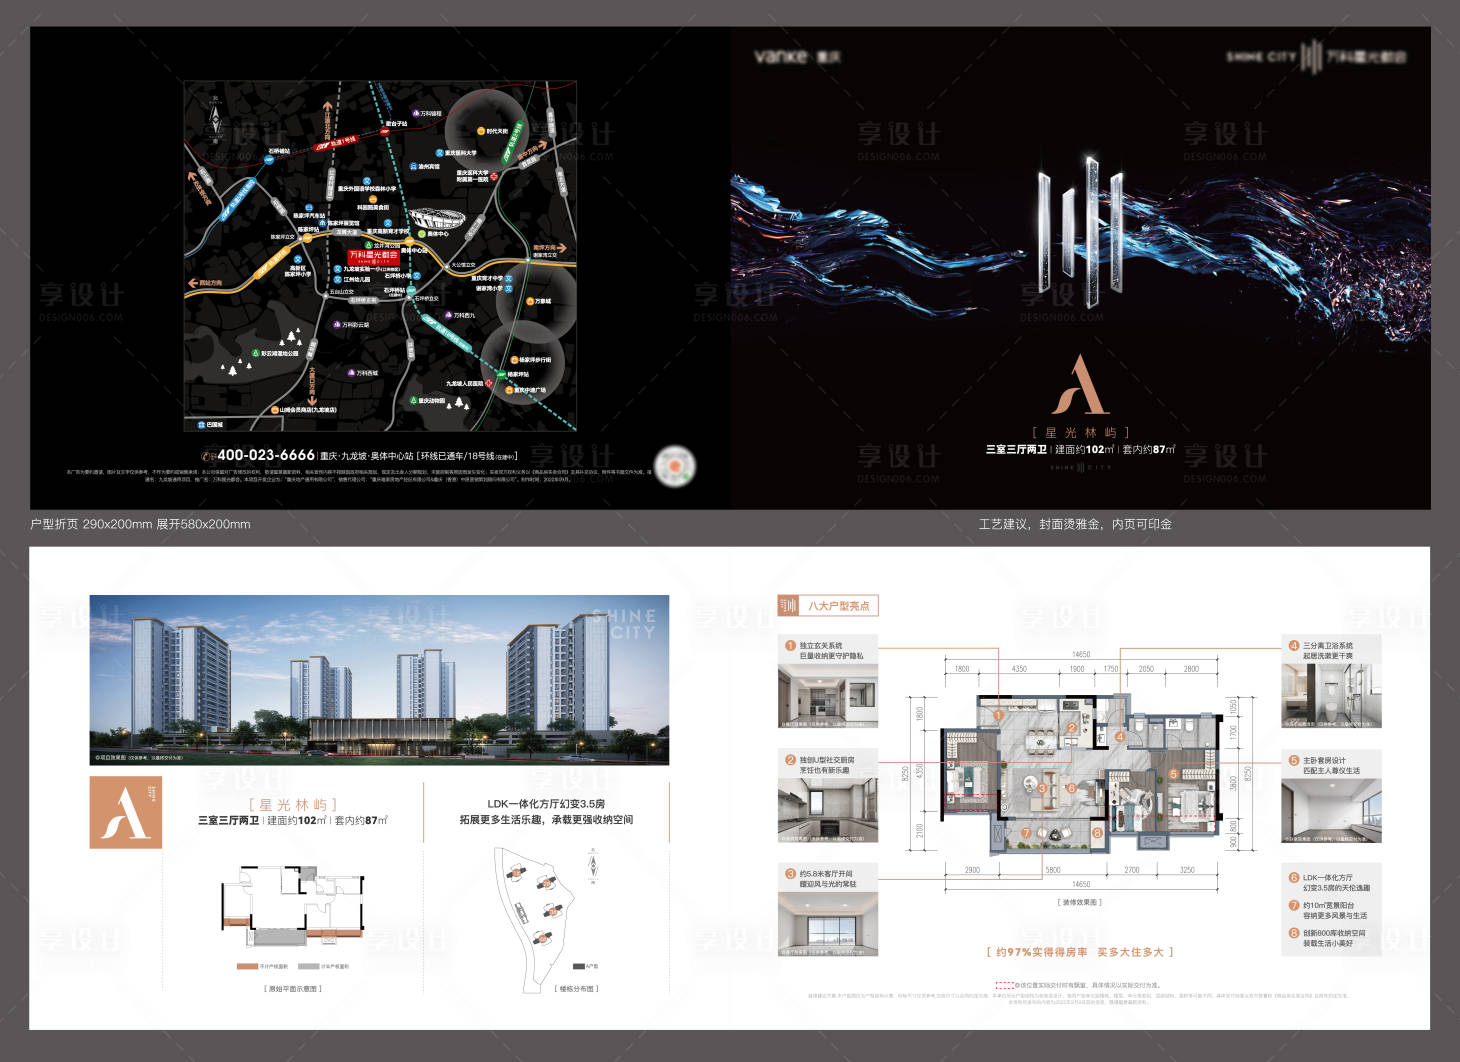The image size is (1460, 1062).
Task: Click the 重庆动物园 label on the map
Action: click(431, 400)
